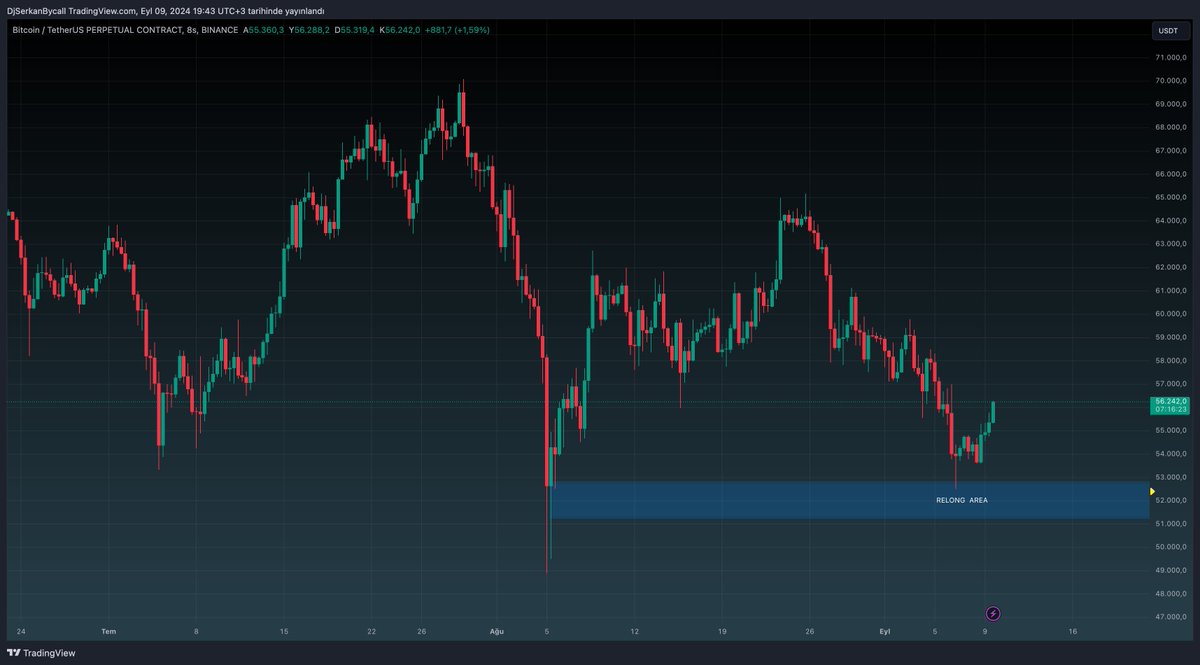This screenshot has height=665, width=1200.
Task: Click the Bitcoin / TetherUS PERPETUAL CONTRACT title
Action: coord(97,30)
